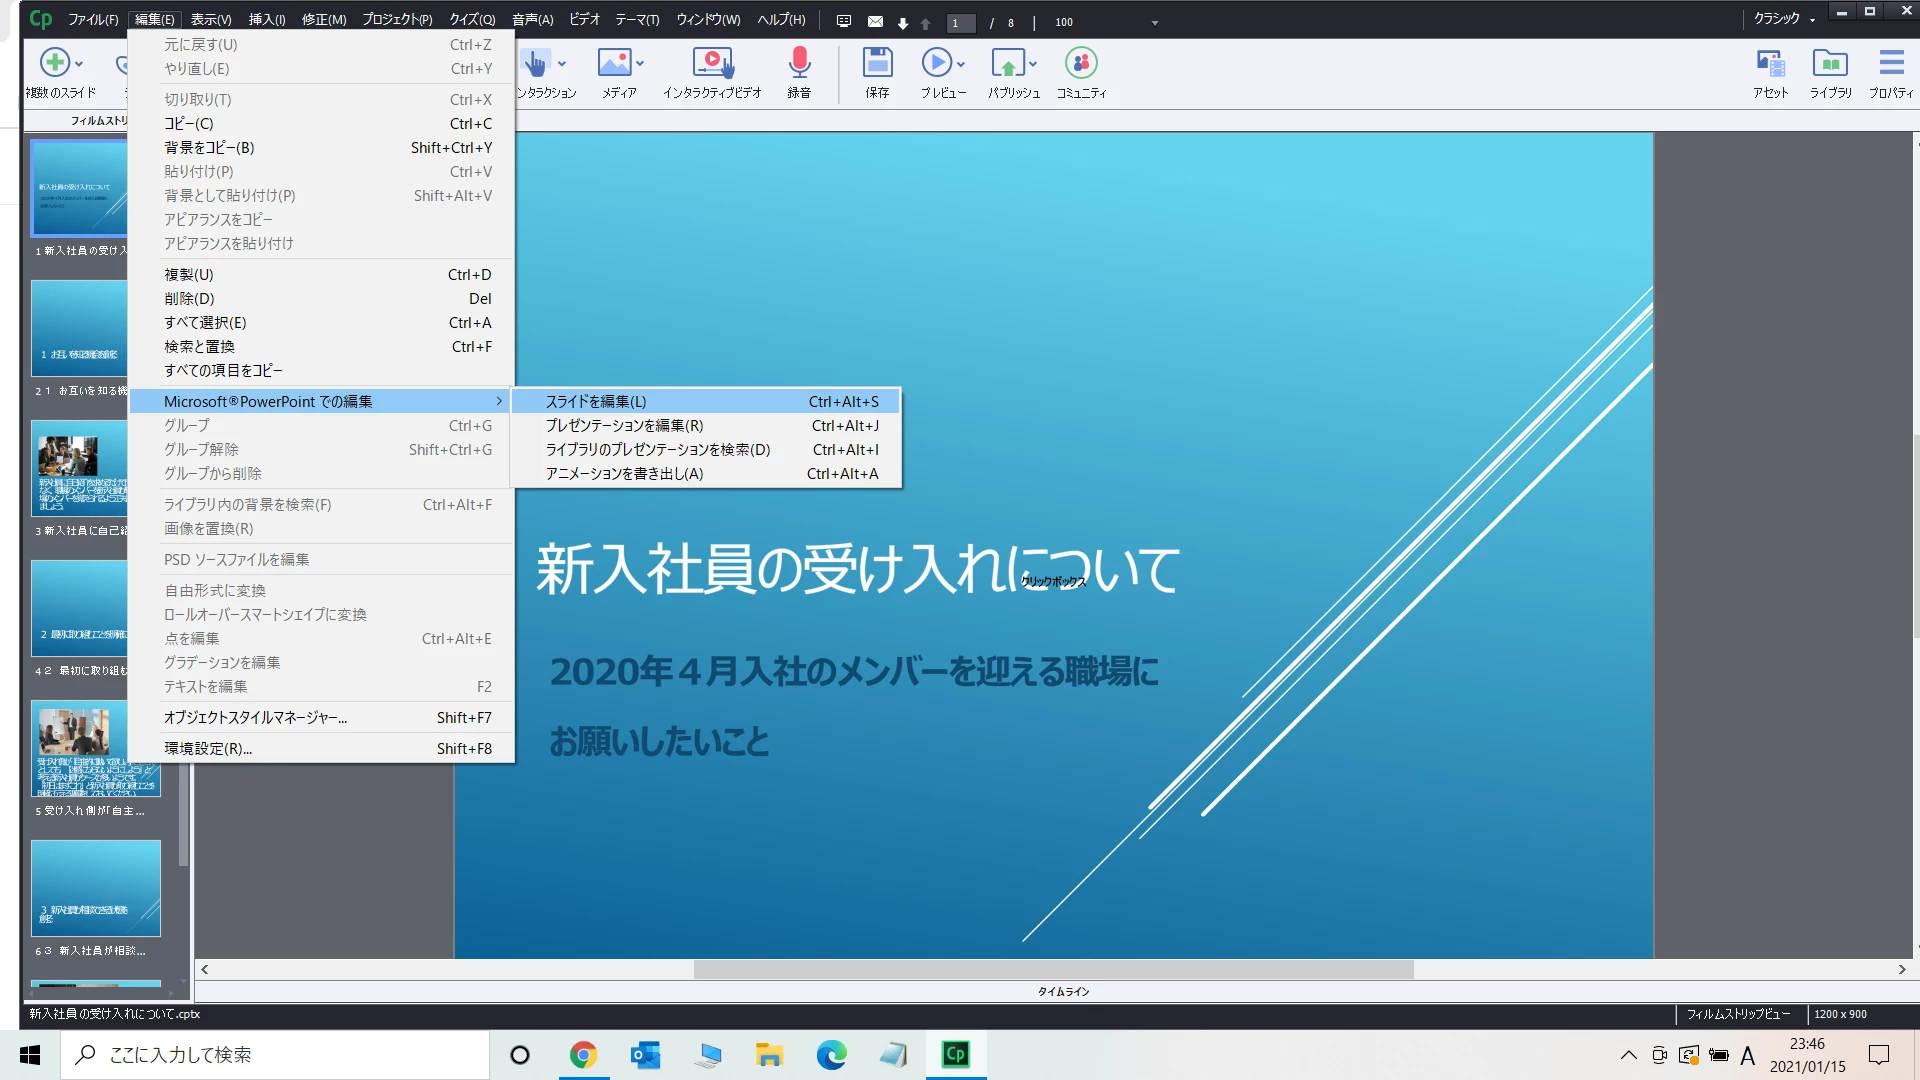The height and width of the screenshot is (1080, 1920).
Task: Open the Assets (アセット) panel icon
Action: [x=1770, y=64]
